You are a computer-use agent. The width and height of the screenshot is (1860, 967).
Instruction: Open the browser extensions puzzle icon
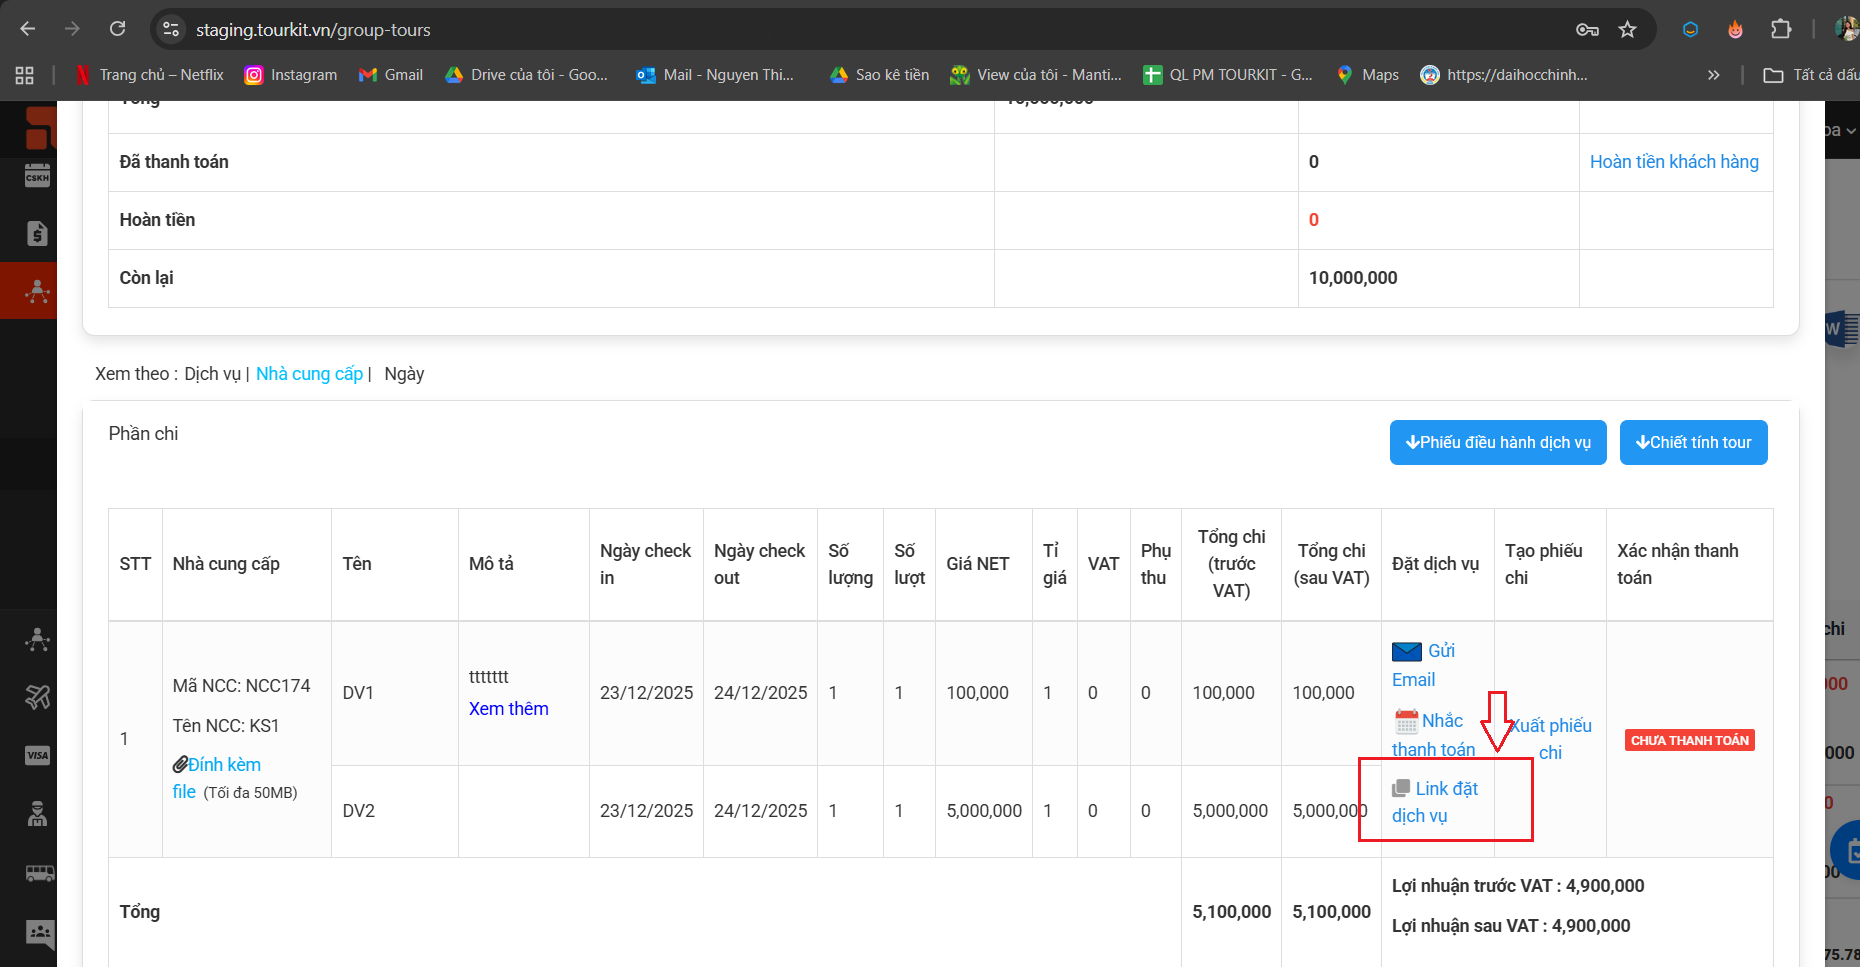click(x=1781, y=30)
